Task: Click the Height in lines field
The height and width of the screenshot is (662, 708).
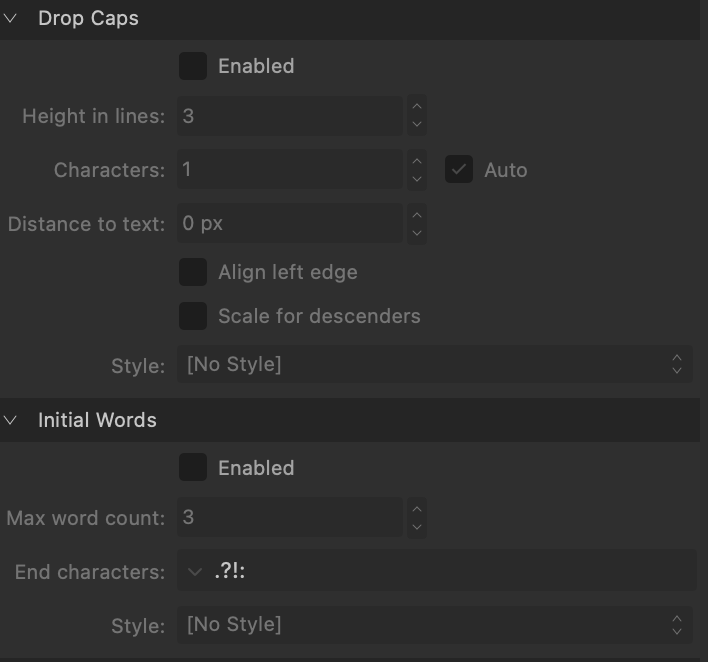Action: (290, 116)
